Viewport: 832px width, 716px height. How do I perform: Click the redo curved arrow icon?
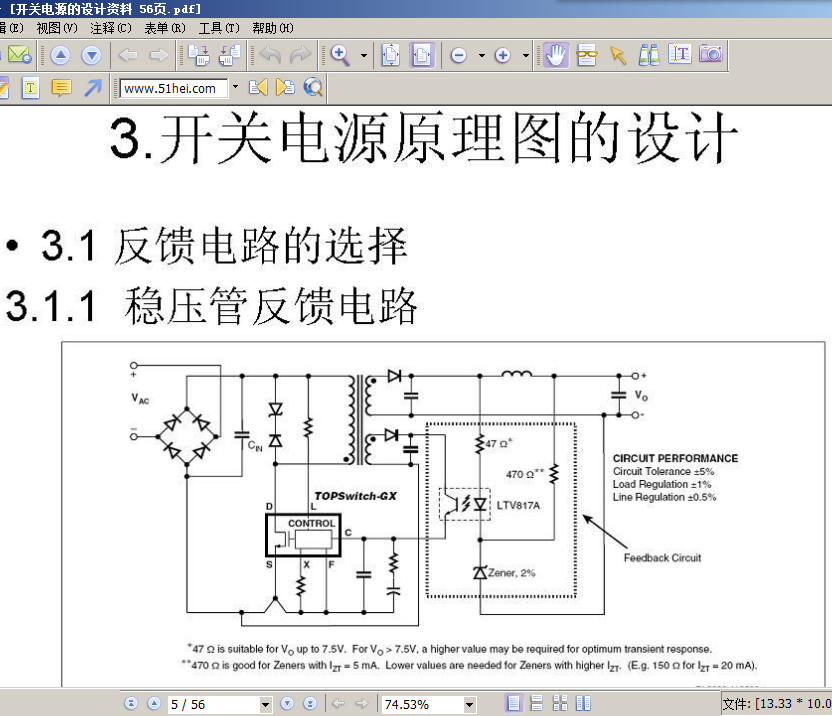point(301,55)
